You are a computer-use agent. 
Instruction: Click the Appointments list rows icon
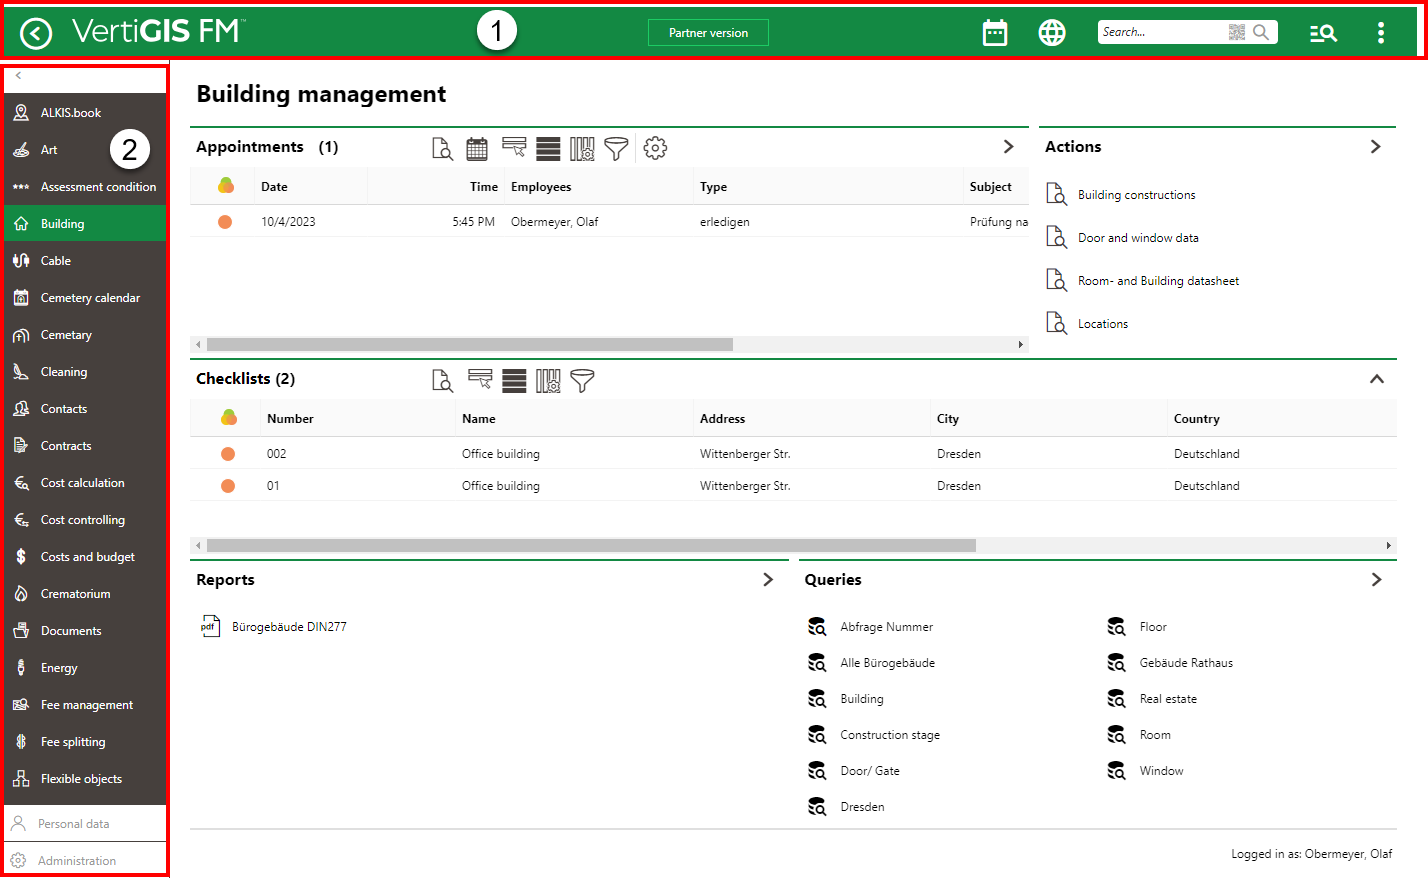548,149
